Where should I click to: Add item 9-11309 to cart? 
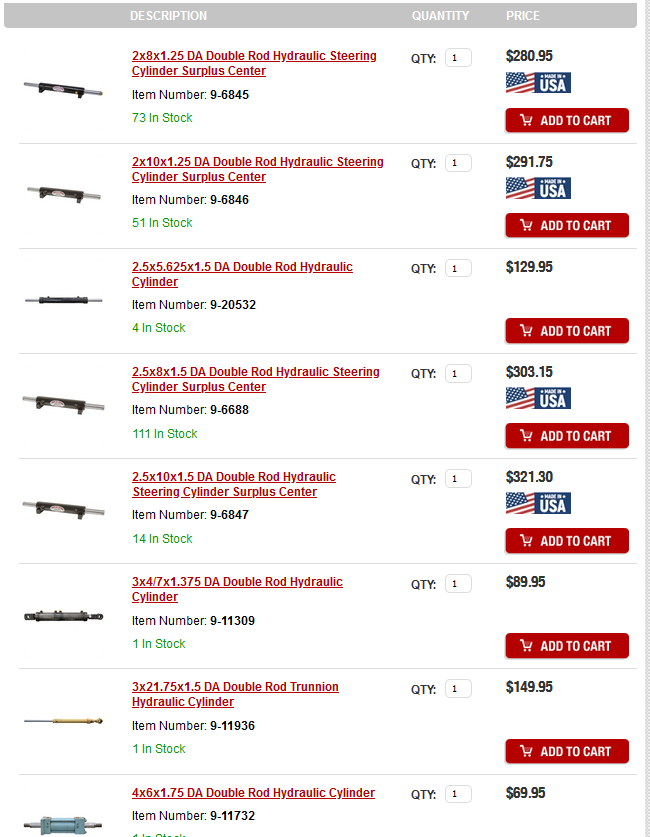567,646
